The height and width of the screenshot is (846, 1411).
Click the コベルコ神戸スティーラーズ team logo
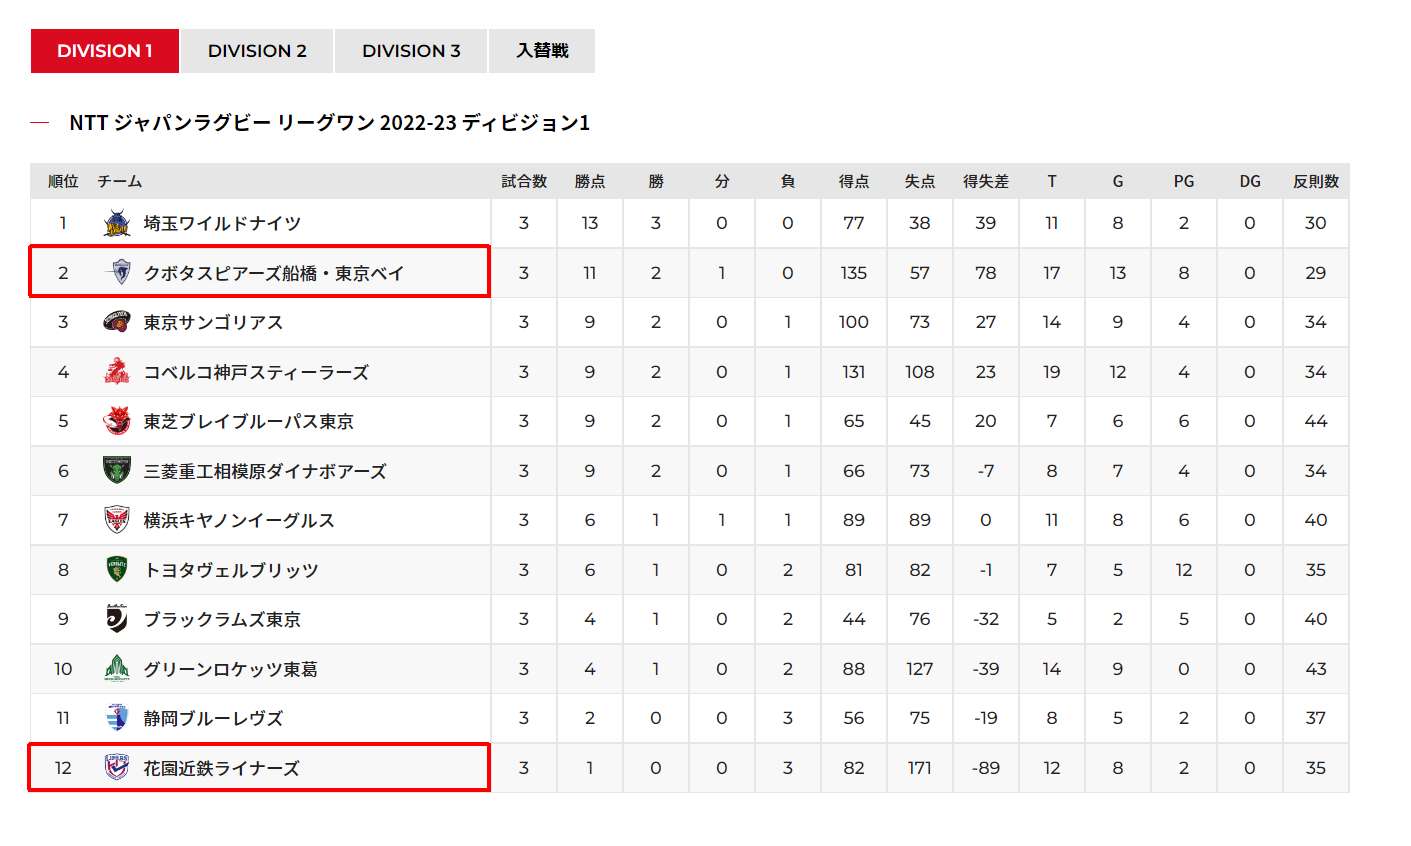[x=117, y=372]
